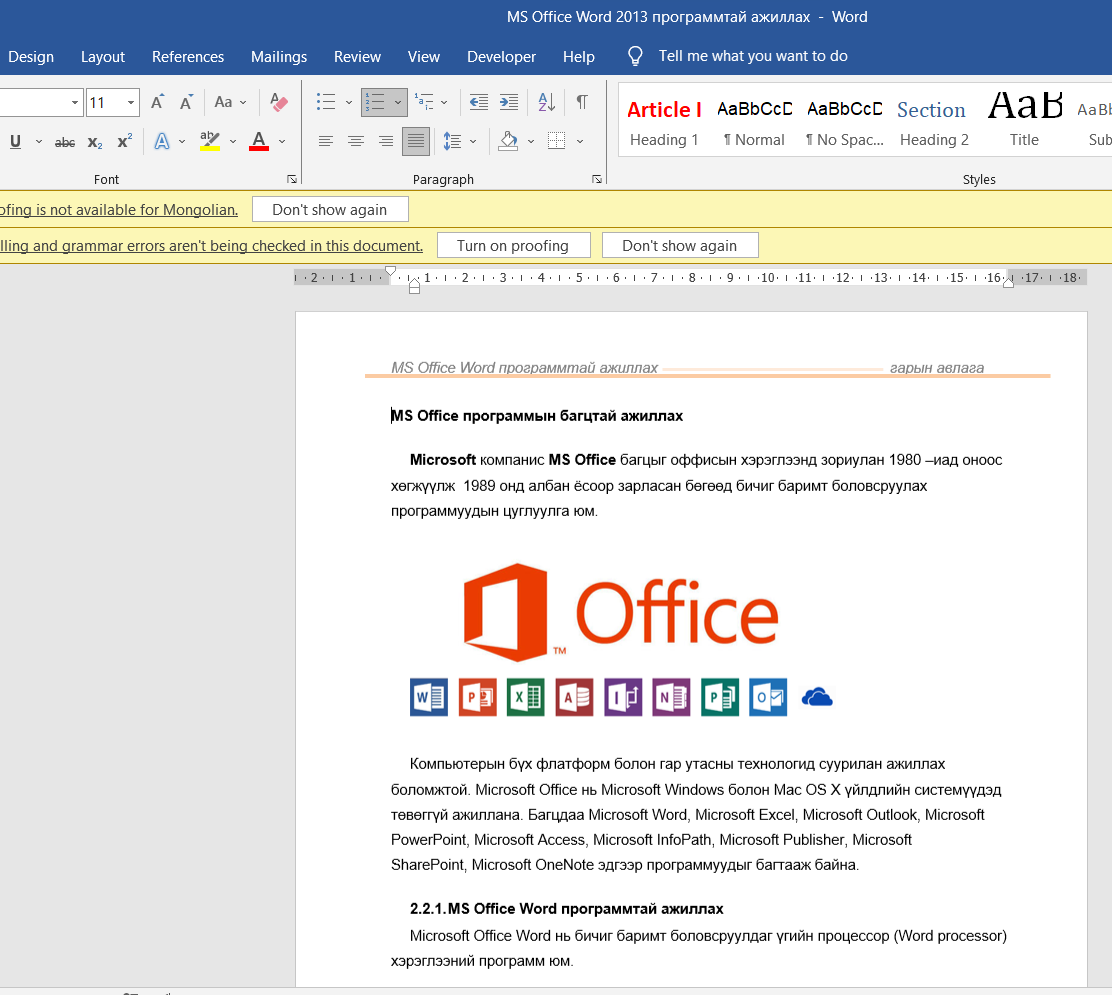The image size is (1112, 995).
Task: Increase the font size with Grow Font
Action: [x=157, y=102]
